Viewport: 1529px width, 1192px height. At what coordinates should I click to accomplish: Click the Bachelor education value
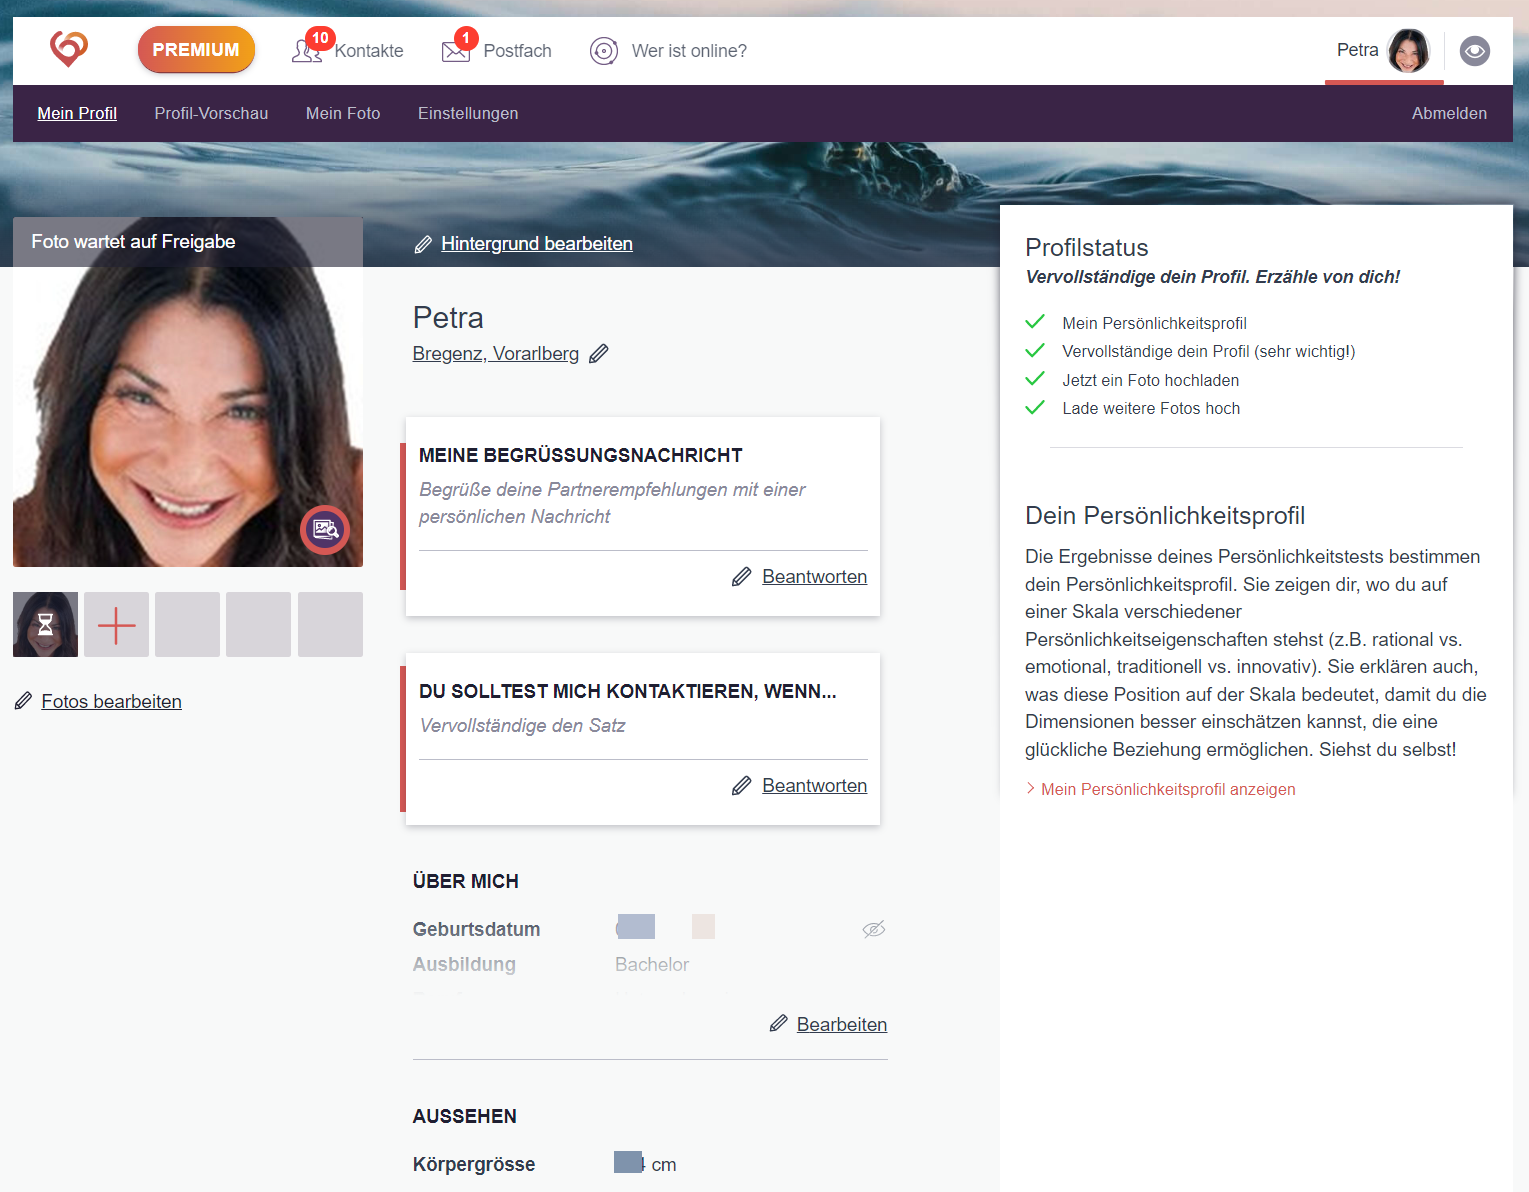(x=652, y=964)
